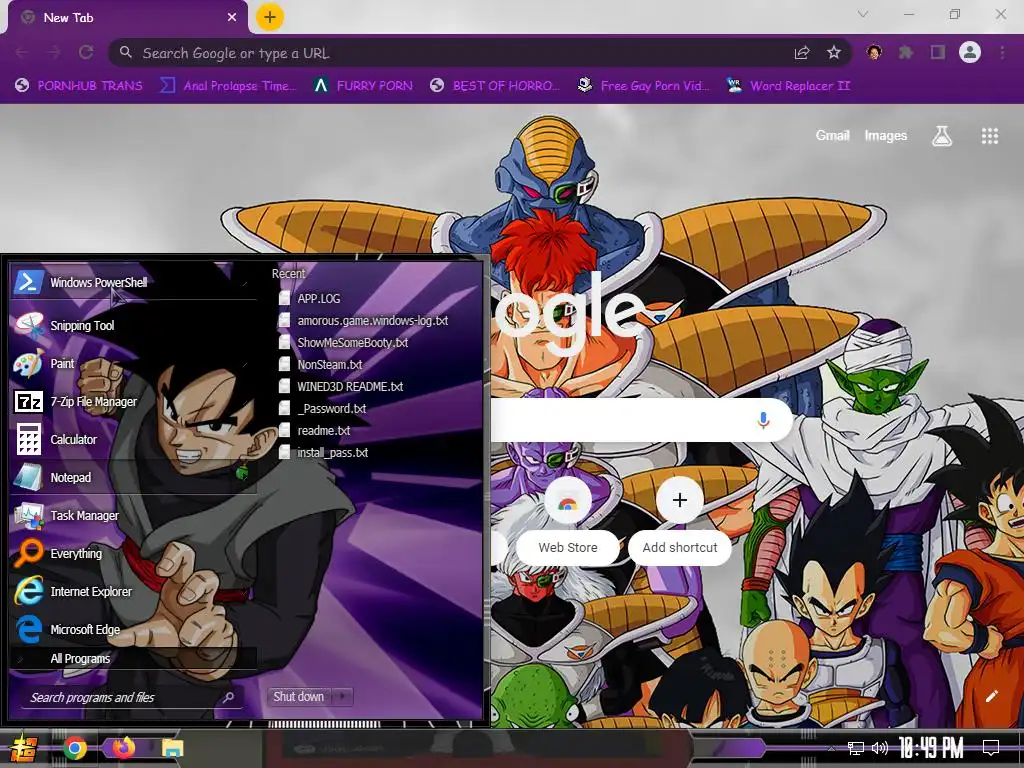Viewport: 1024px width, 768px height.
Task: Open a new browser tab with plus button
Action: pyautogui.click(x=270, y=17)
